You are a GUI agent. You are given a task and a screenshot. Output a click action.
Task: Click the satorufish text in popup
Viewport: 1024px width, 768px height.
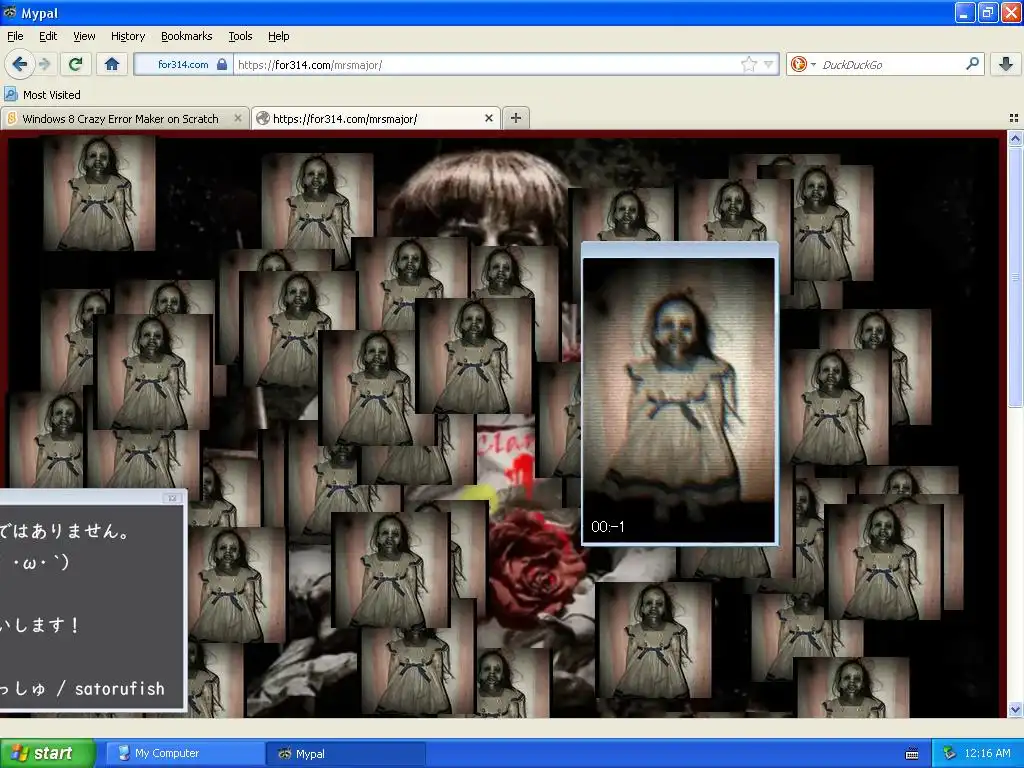(x=120, y=689)
